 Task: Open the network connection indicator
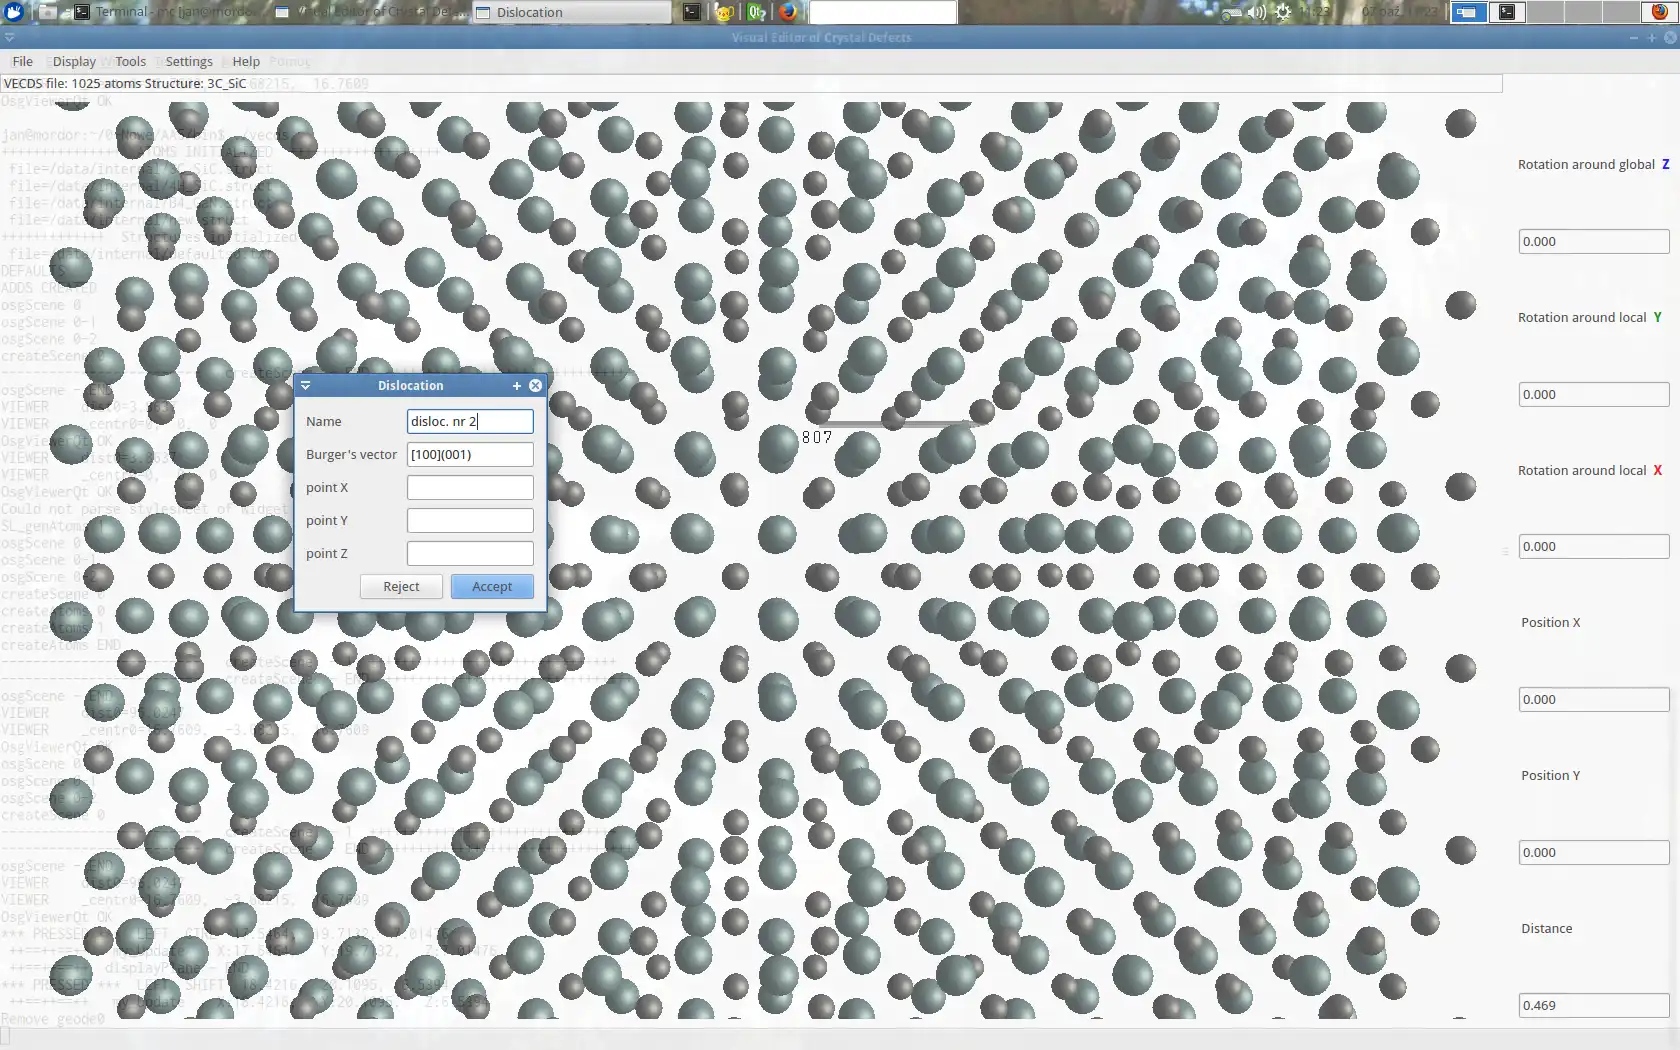click(1231, 12)
